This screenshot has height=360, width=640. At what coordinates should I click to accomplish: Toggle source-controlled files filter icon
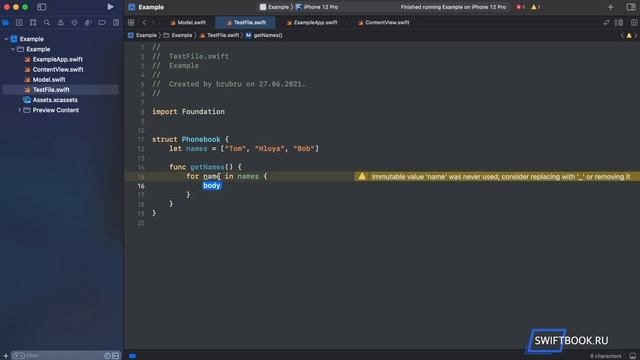(116, 356)
